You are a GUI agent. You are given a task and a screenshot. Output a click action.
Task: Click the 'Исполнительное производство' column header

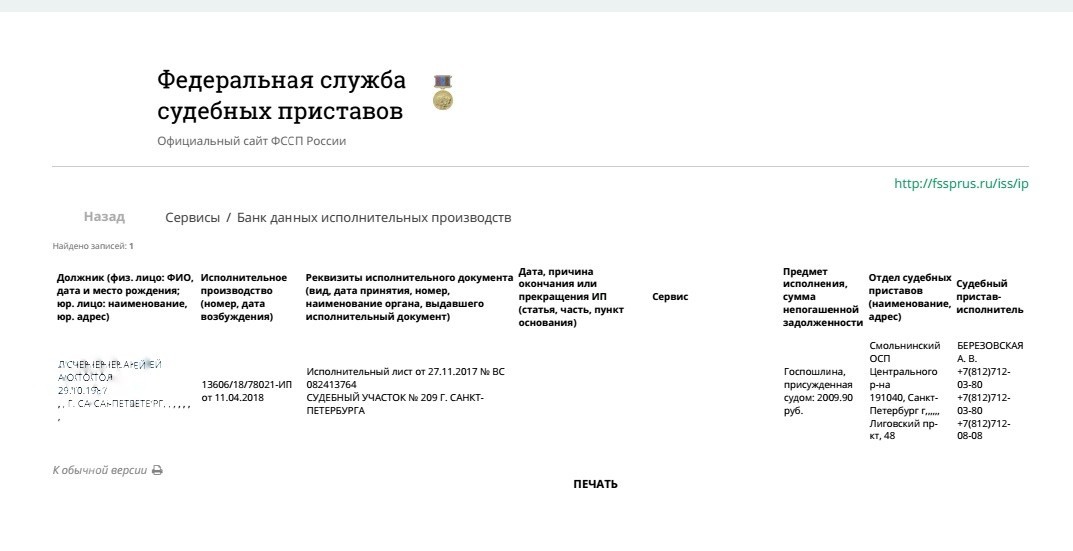click(x=244, y=296)
